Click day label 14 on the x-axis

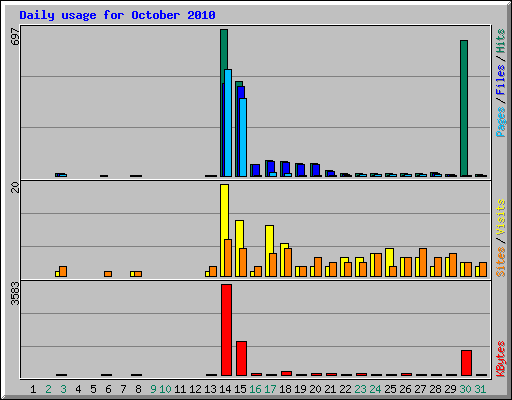pos(225,389)
